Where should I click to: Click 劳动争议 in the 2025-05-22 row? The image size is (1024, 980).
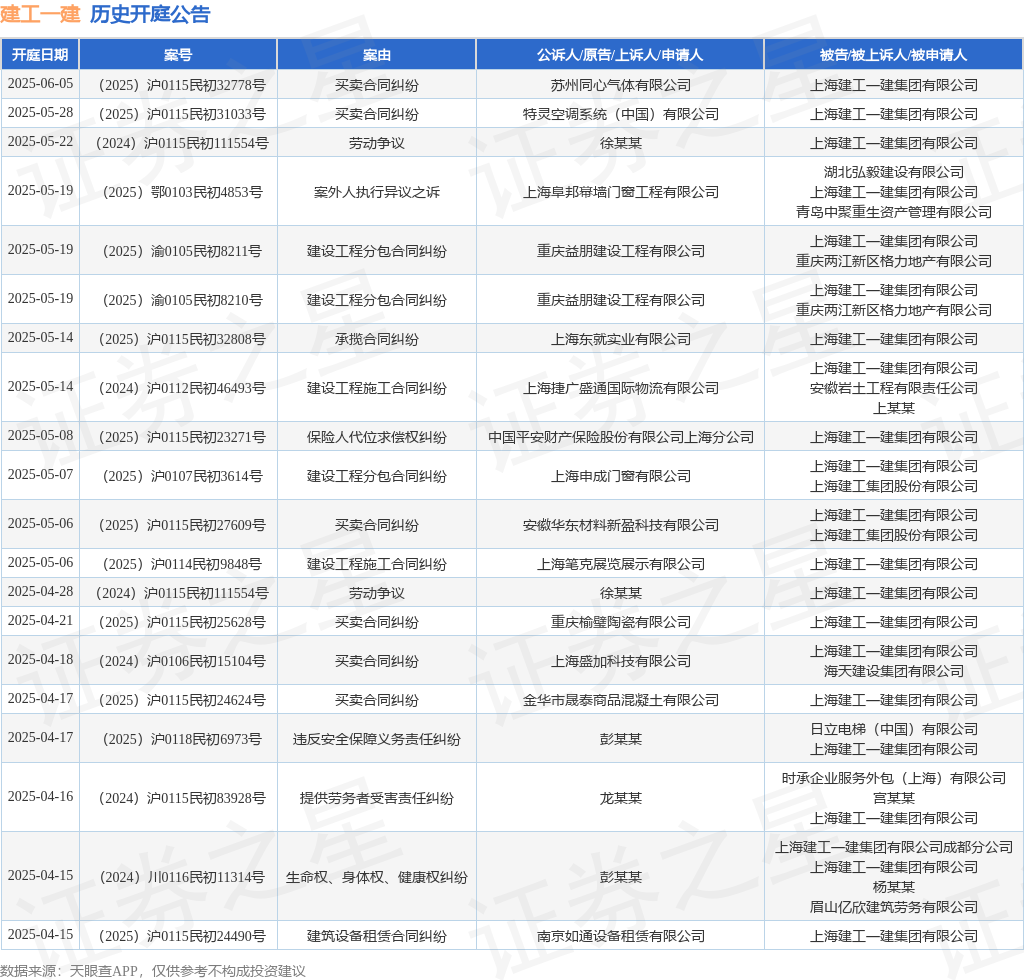pyautogui.click(x=377, y=143)
